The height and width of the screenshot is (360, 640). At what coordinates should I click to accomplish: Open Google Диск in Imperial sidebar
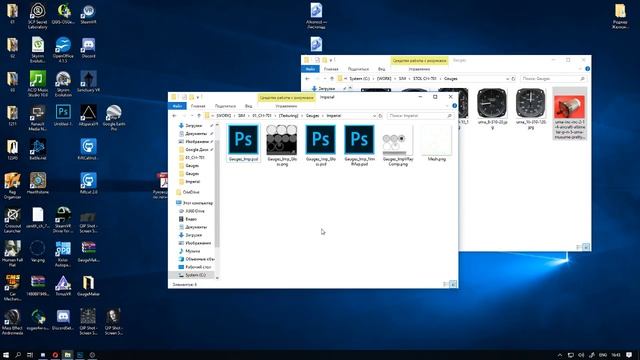point(196,150)
